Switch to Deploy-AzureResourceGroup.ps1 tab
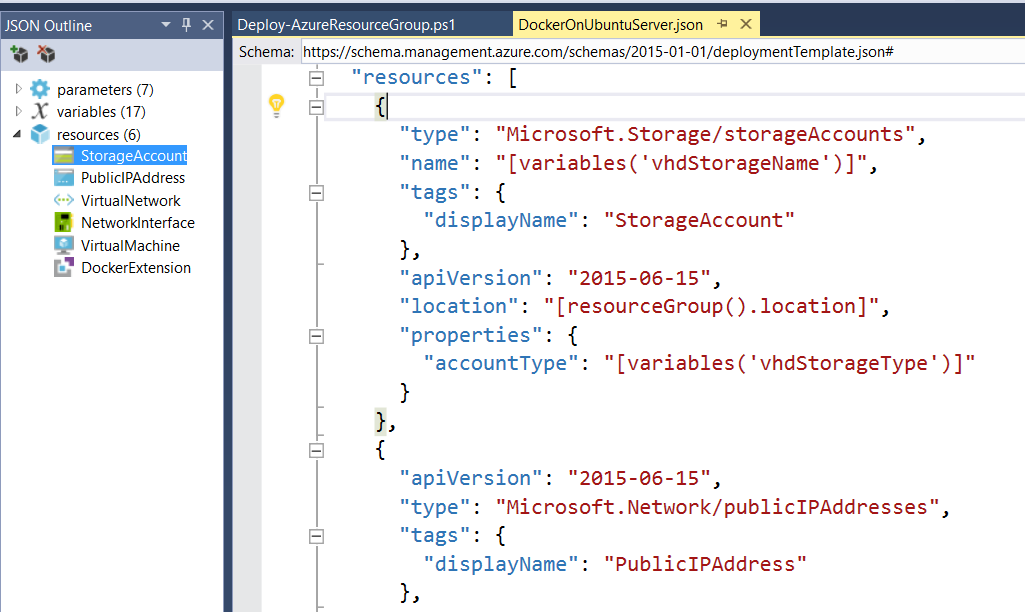The height and width of the screenshot is (612, 1025). [x=346, y=25]
